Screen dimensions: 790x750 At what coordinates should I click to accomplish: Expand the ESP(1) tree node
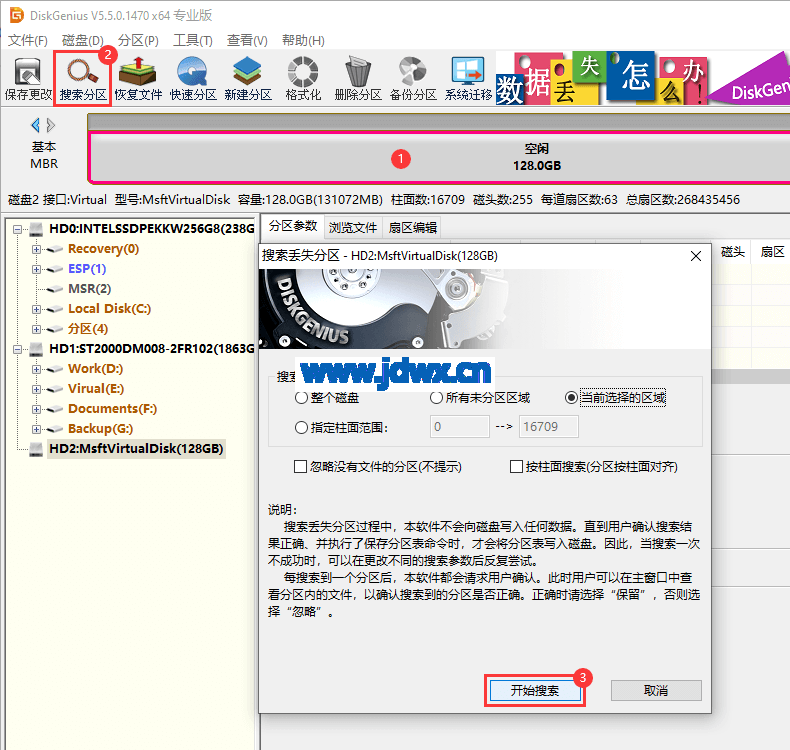coord(36,269)
